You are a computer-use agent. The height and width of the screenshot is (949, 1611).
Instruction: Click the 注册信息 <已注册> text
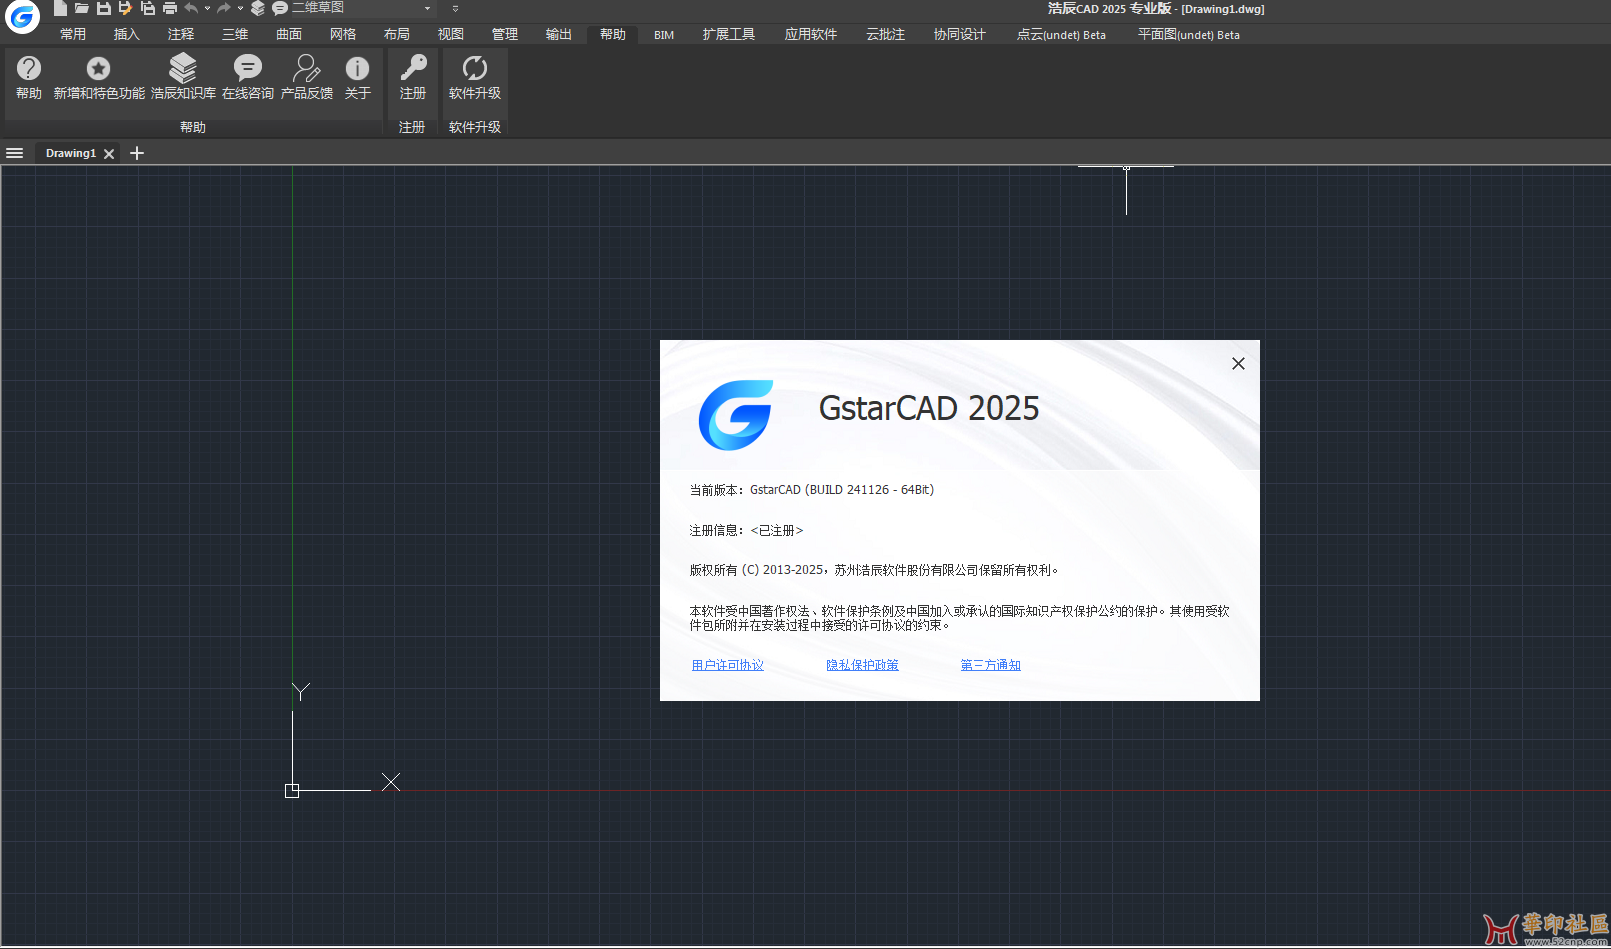pos(746,531)
